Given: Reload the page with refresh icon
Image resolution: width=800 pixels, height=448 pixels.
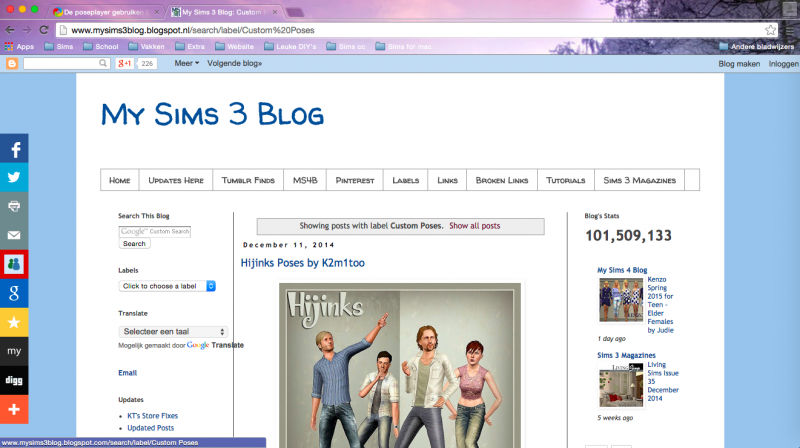Looking at the screenshot, I should tap(44, 30).
